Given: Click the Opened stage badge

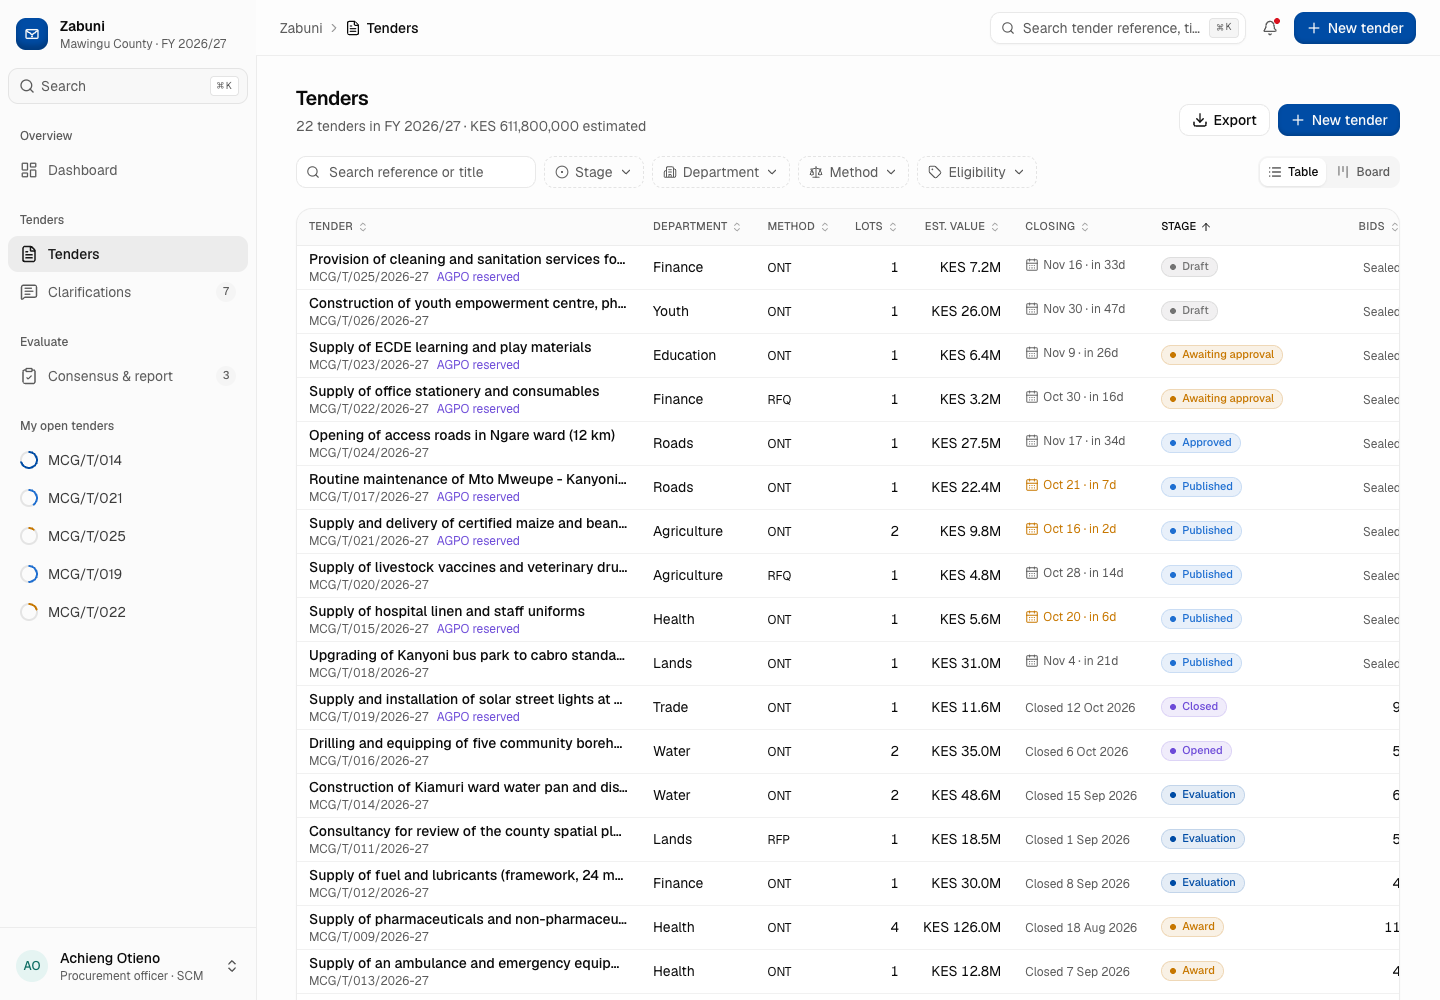Looking at the screenshot, I should [1196, 751].
